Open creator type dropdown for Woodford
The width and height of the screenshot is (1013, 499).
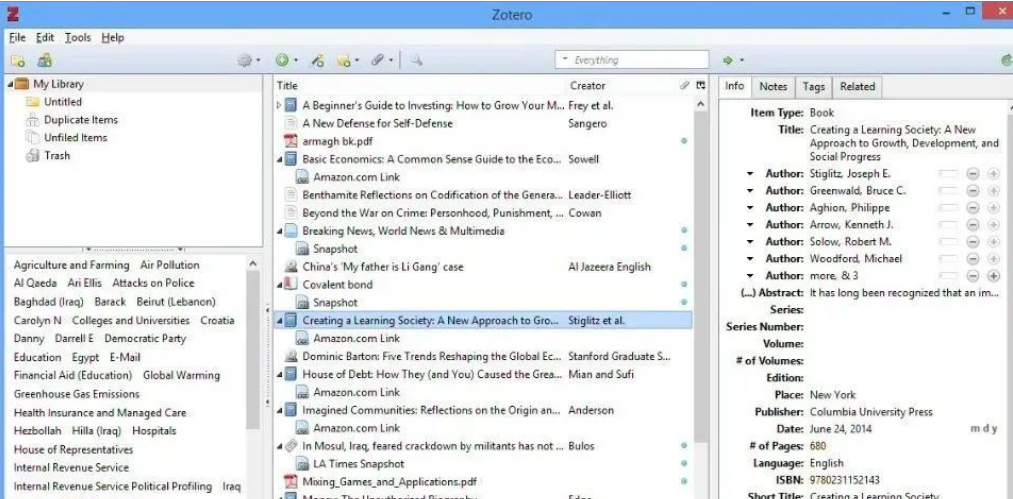coord(750,259)
